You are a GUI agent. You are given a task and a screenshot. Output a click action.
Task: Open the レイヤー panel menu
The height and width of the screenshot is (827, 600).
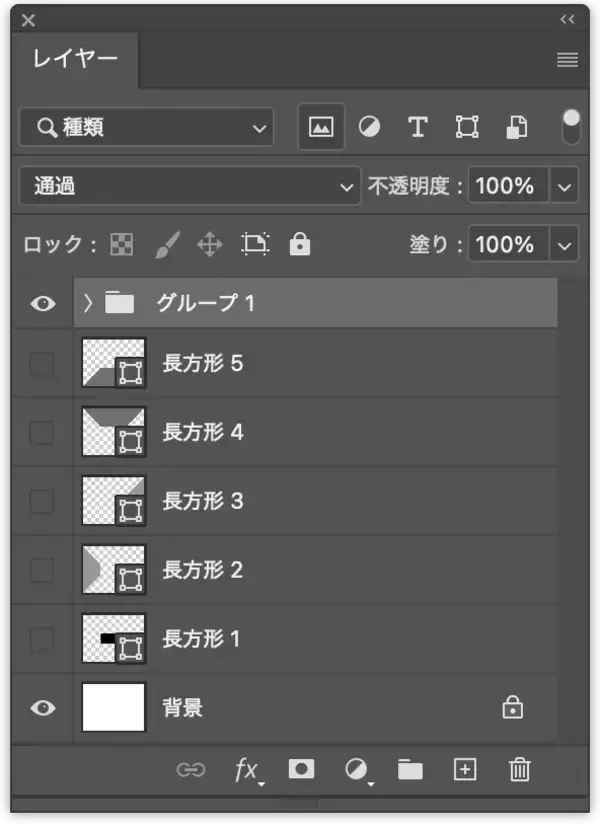566,60
